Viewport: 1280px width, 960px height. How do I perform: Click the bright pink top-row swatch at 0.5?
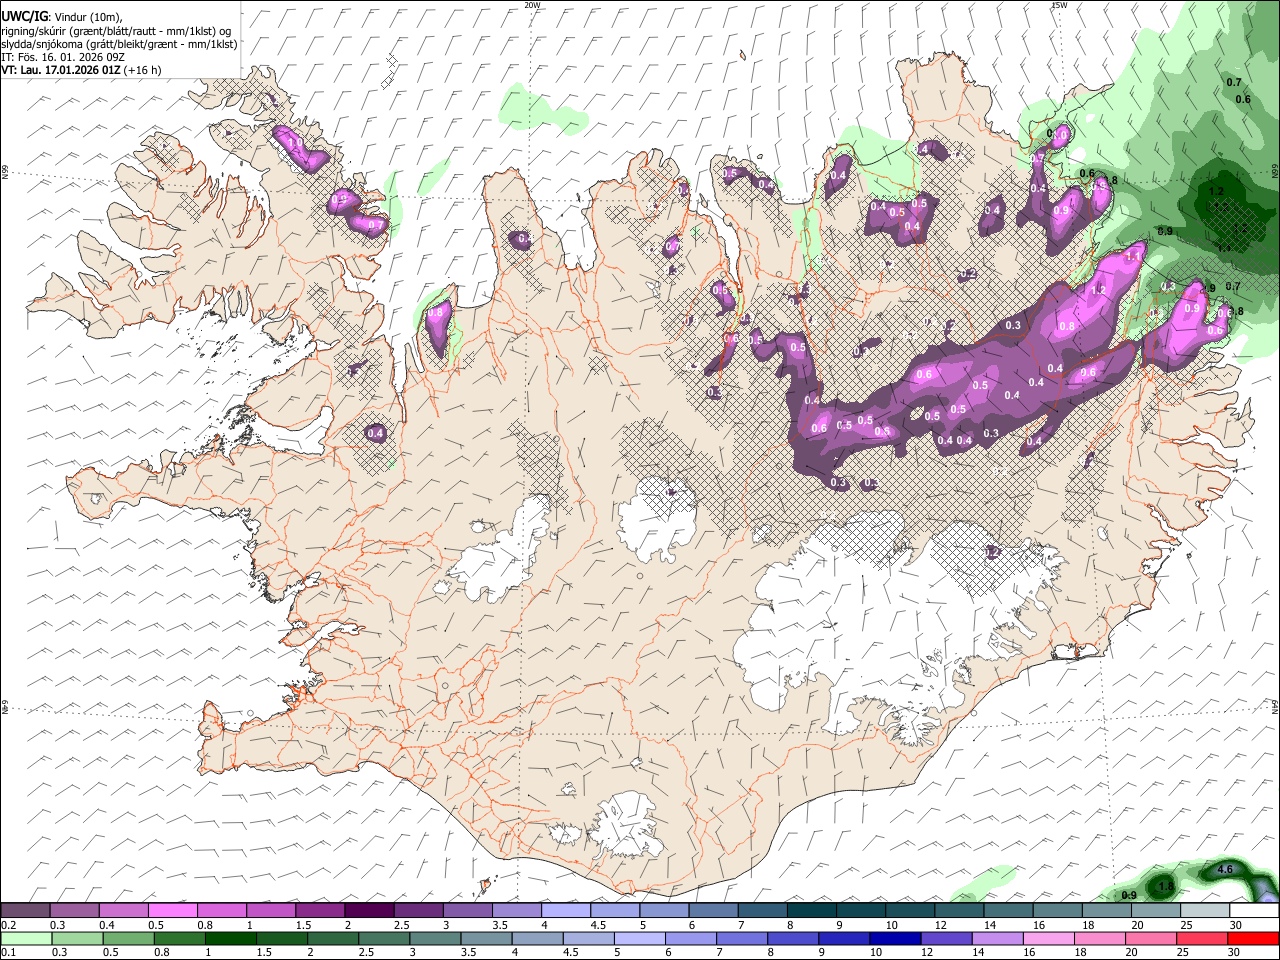coord(172,910)
